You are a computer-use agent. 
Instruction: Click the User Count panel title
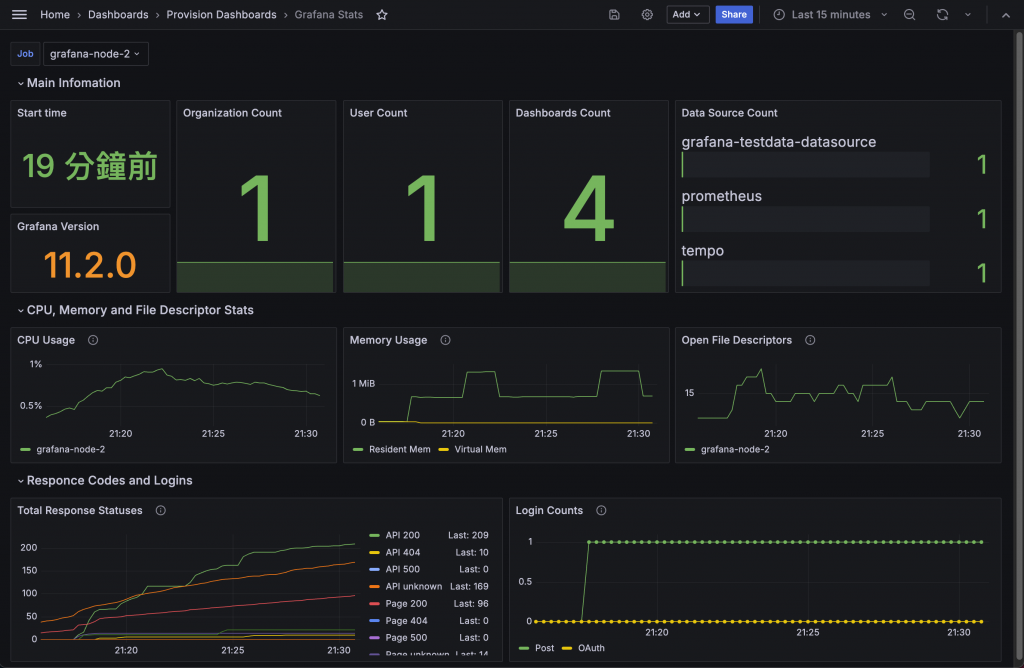pyautogui.click(x=378, y=113)
